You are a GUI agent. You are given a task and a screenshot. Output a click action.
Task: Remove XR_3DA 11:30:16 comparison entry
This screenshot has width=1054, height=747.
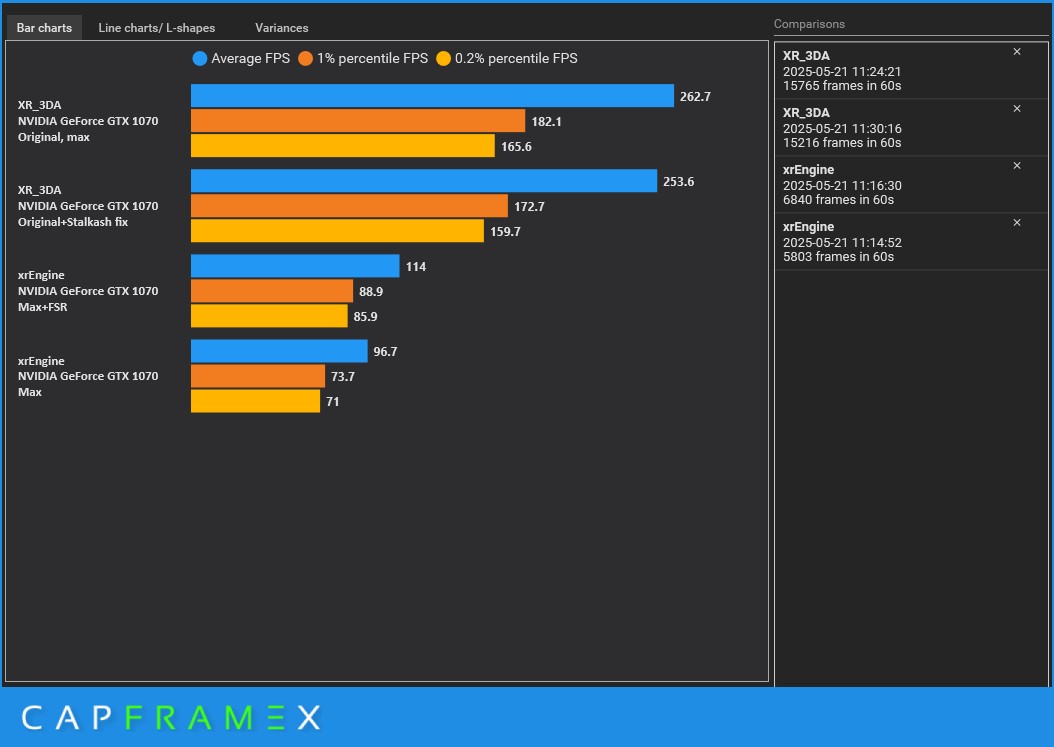(1017, 109)
